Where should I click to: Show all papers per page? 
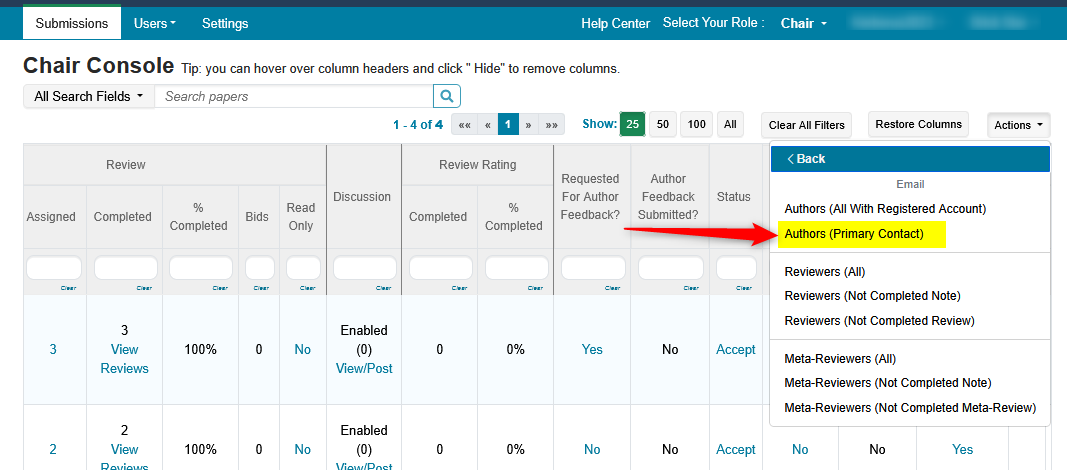[x=730, y=125]
